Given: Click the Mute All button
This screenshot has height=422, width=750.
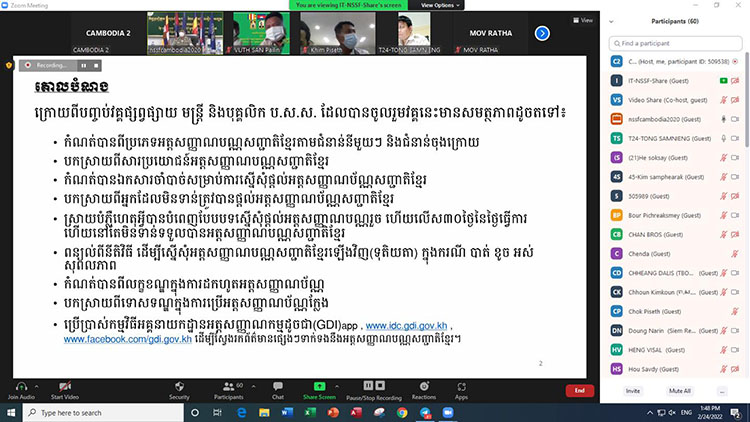Looking at the screenshot, I should [x=679, y=390].
